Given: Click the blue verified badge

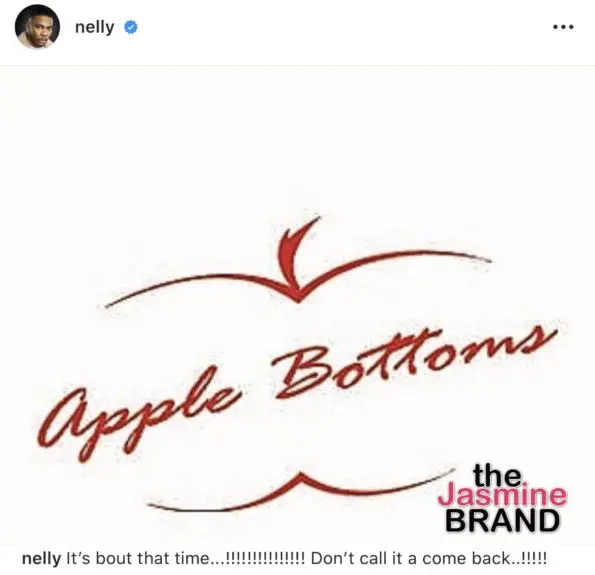Looking at the screenshot, I should coord(131,27).
